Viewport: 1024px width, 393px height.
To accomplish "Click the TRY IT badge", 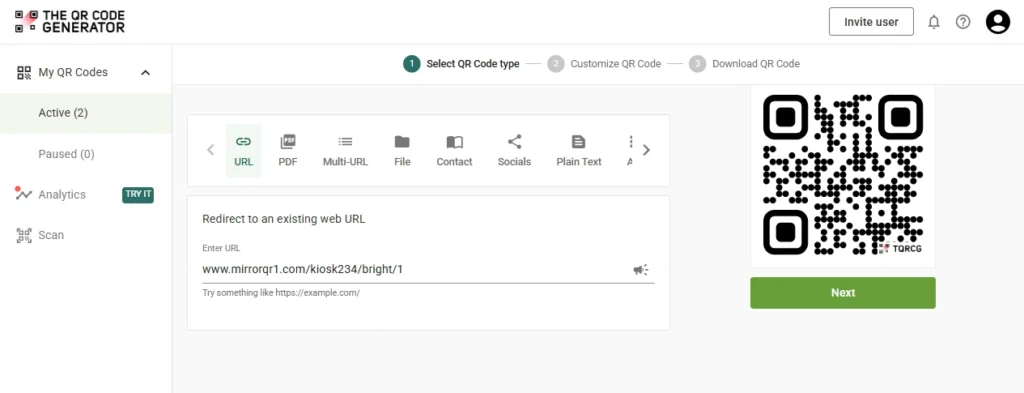I will tap(138, 195).
